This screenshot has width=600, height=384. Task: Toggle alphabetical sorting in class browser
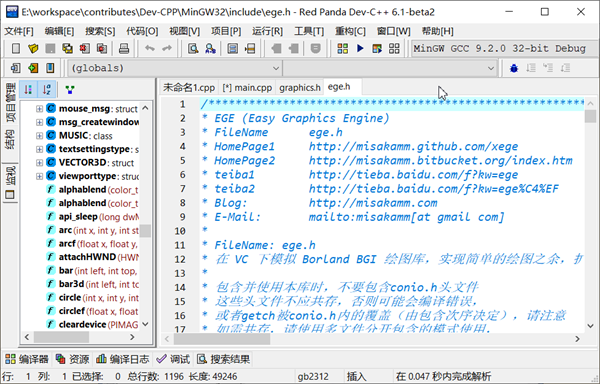[47, 89]
